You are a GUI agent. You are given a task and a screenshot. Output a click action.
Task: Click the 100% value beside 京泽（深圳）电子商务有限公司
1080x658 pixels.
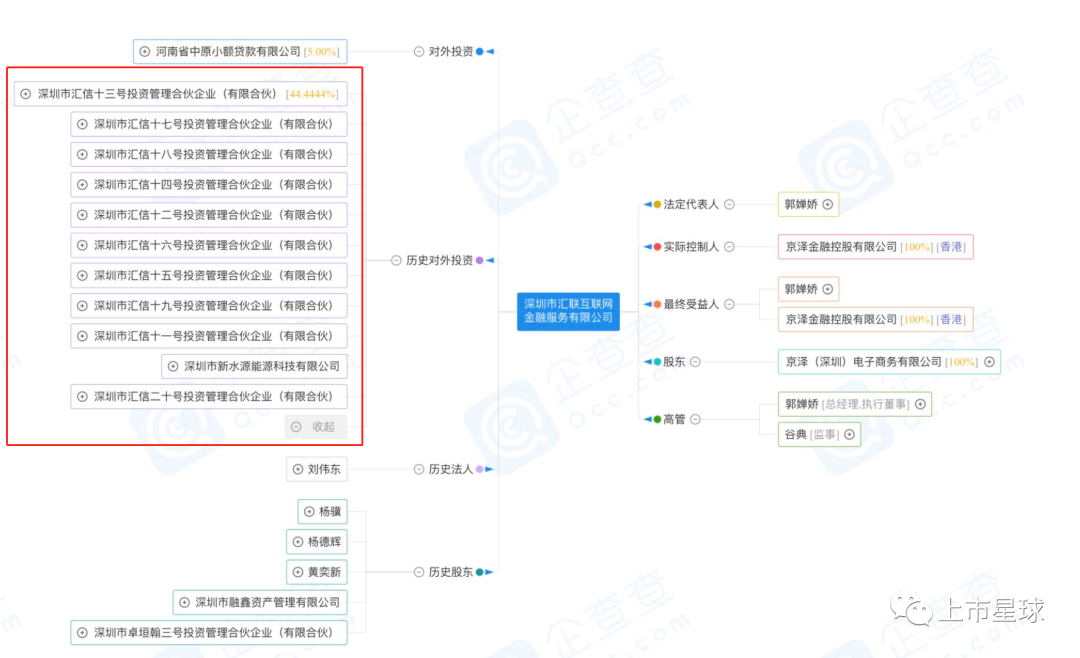click(x=962, y=362)
